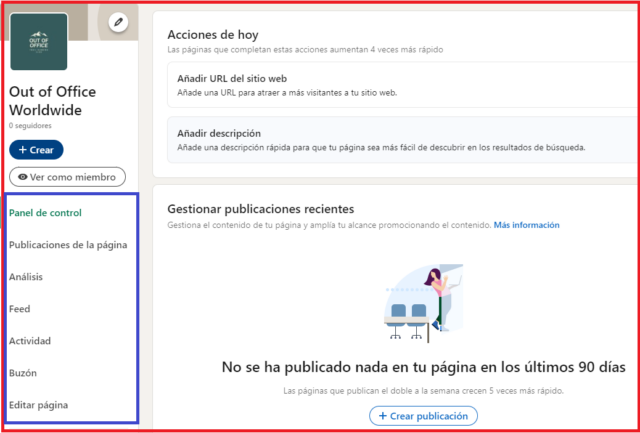Image resolution: width=640 pixels, height=433 pixels.
Task: Open Análisis in the sidebar
Action: 26,277
